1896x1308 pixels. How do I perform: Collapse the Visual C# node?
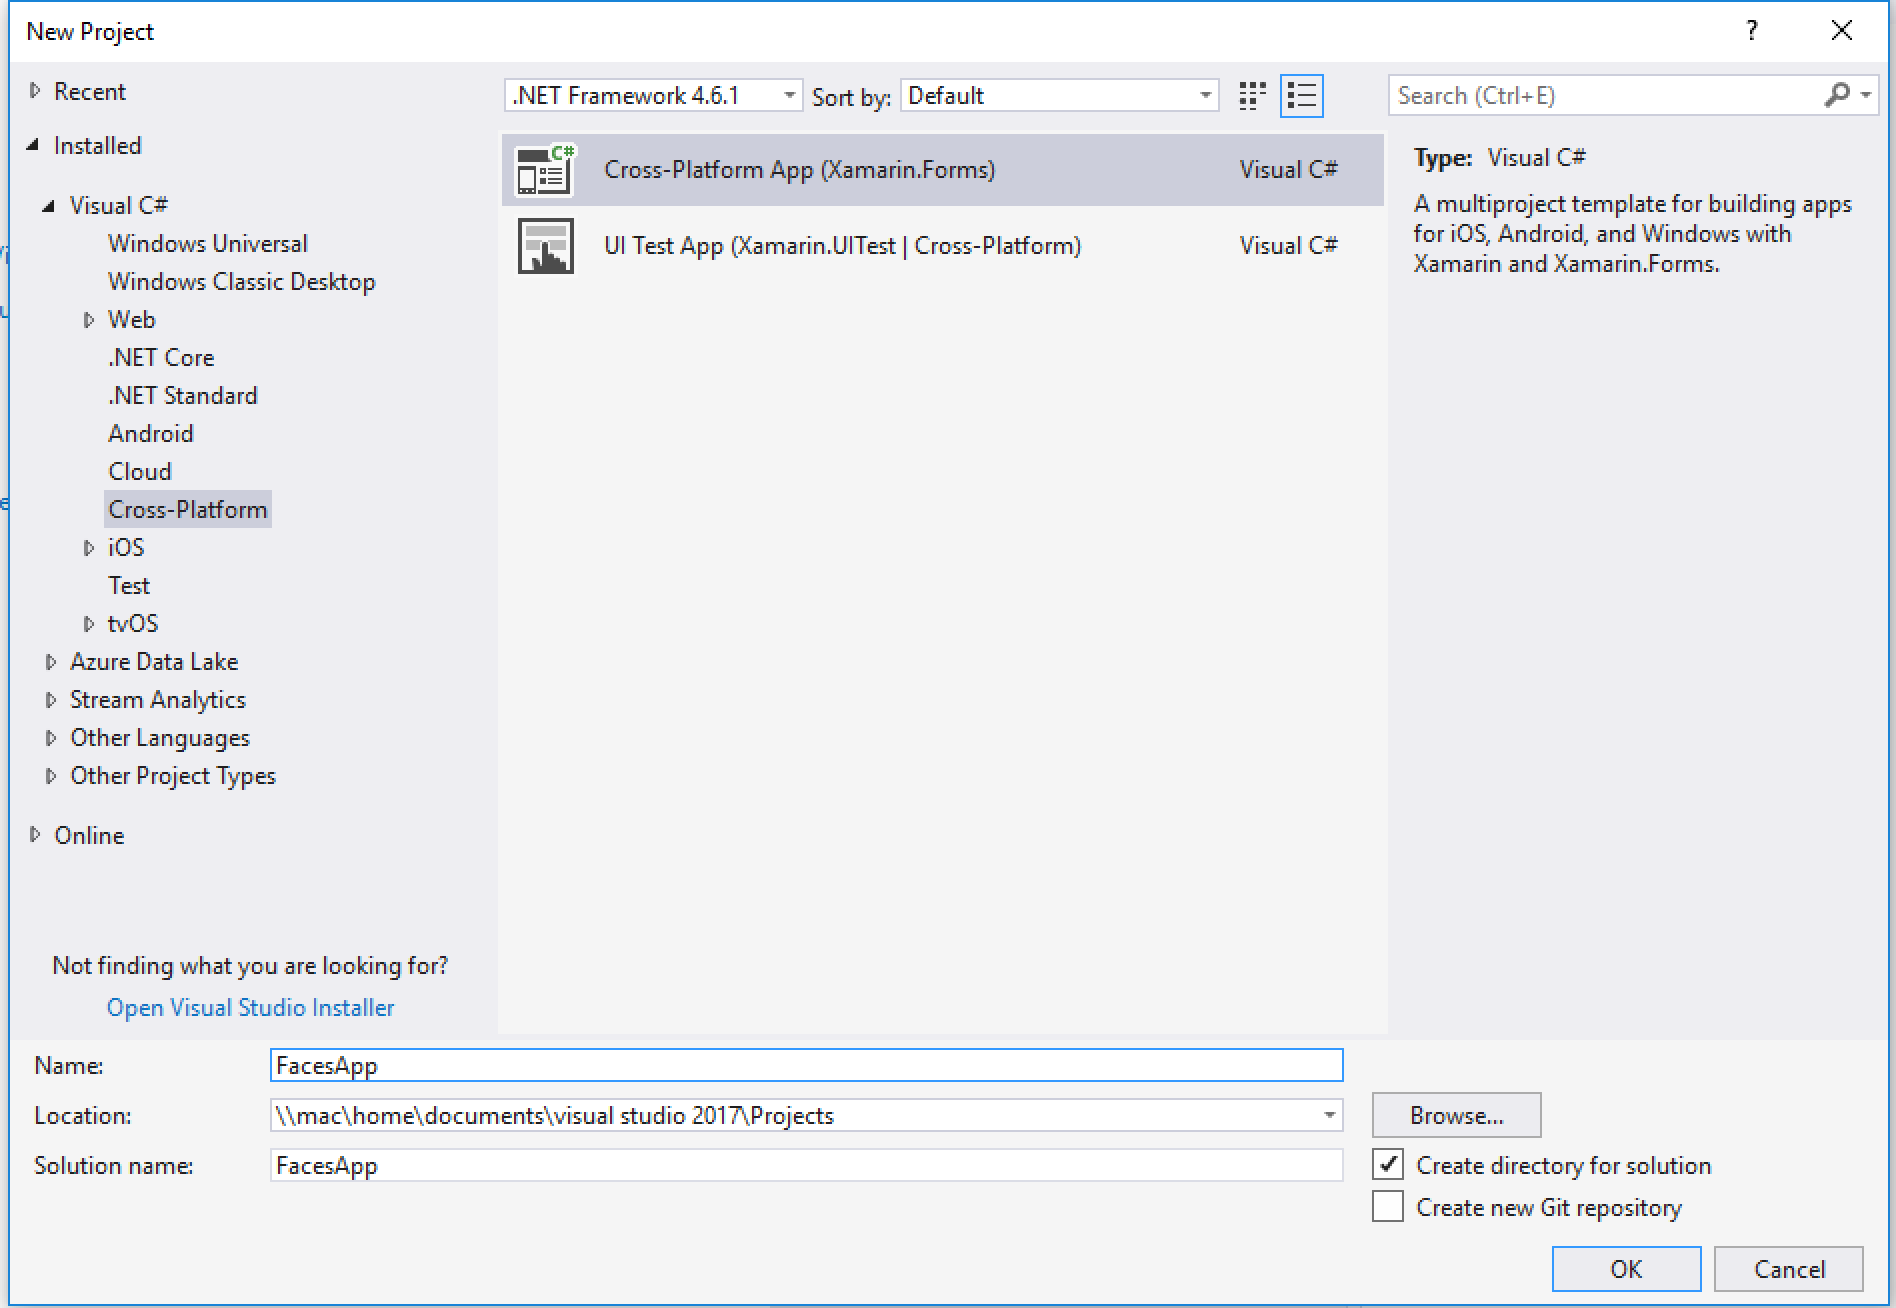pyautogui.click(x=49, y=206)
